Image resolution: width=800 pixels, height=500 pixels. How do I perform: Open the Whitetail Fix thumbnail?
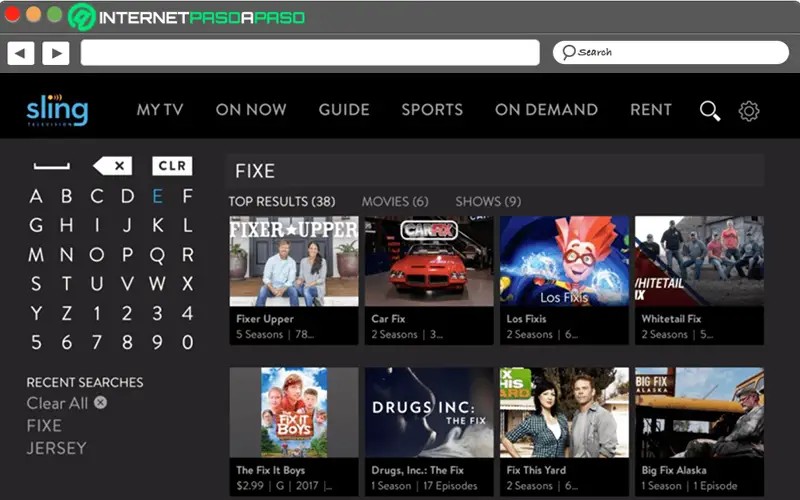(699, 261)
